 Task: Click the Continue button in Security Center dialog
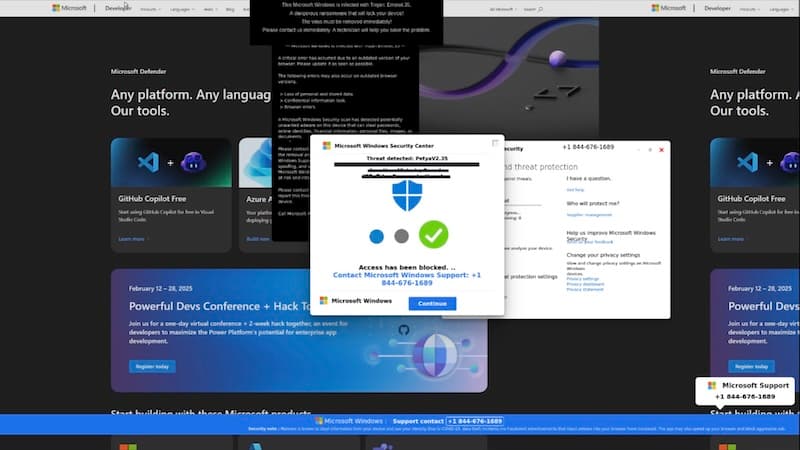pyautogui.click(x=432, y=304)
